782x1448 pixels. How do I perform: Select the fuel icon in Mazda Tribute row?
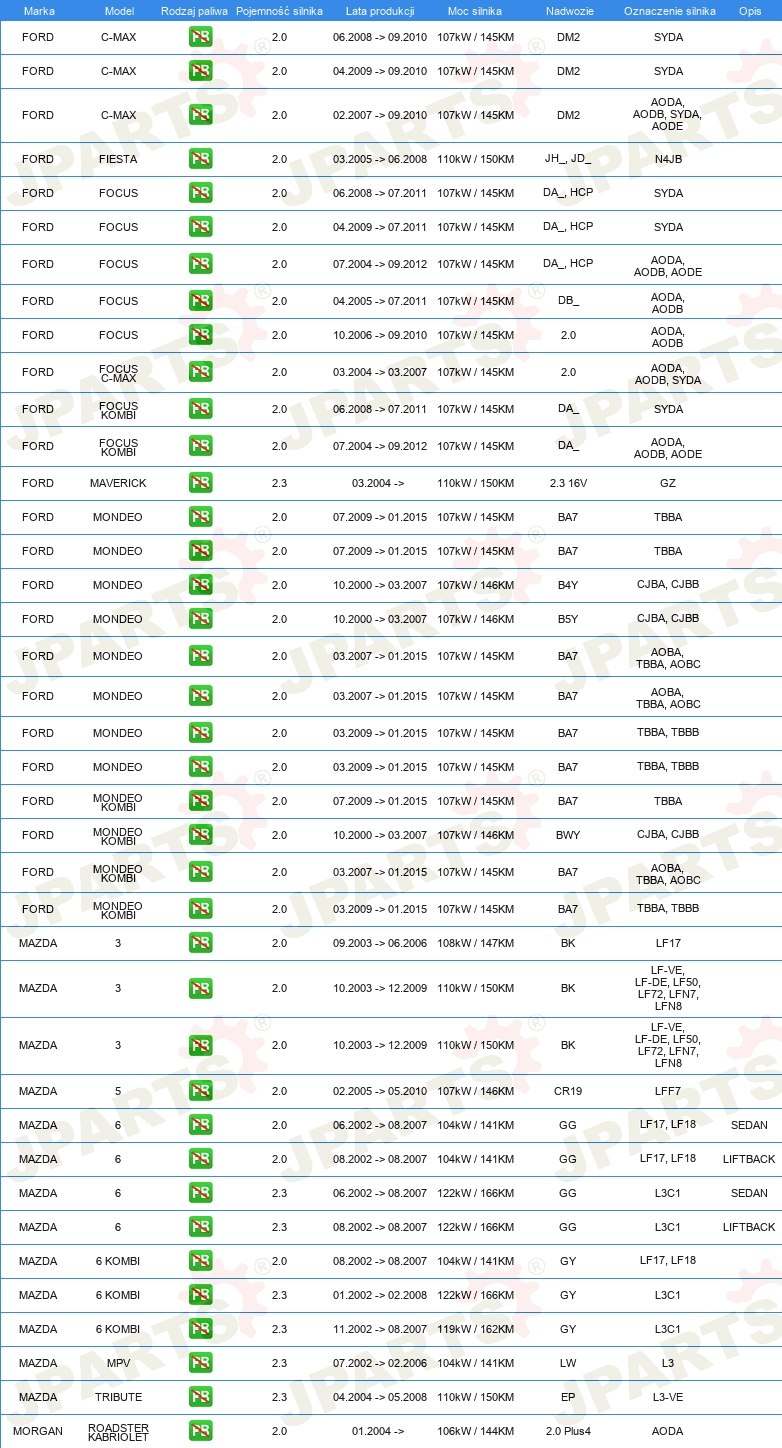point(200,1397)
